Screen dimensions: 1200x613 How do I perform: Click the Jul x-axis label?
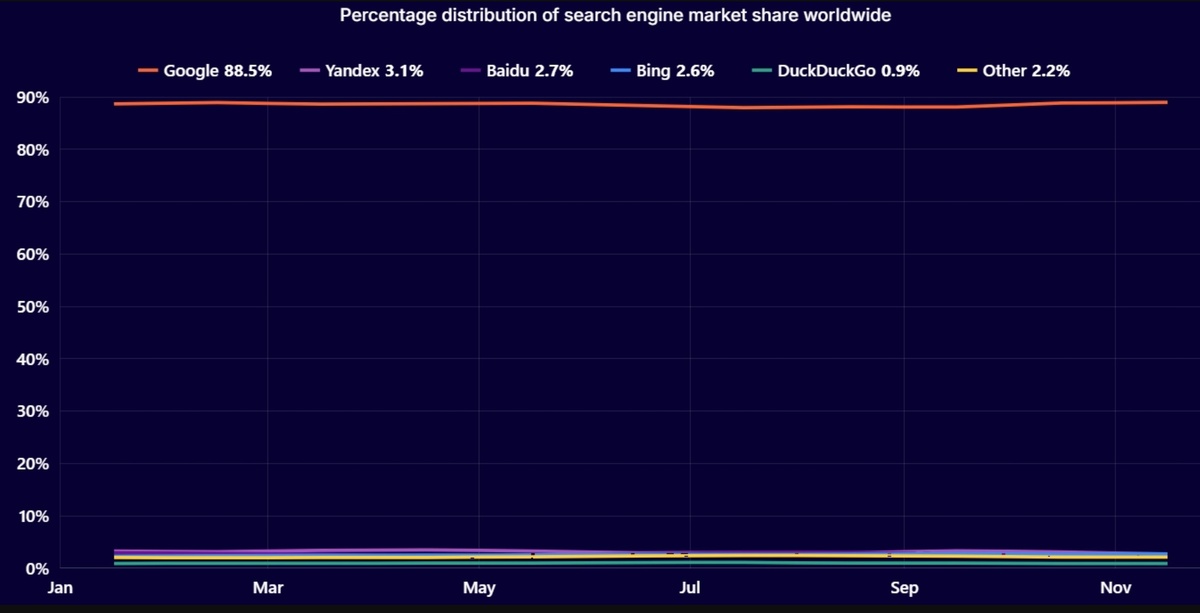click(x=691, y=588)
